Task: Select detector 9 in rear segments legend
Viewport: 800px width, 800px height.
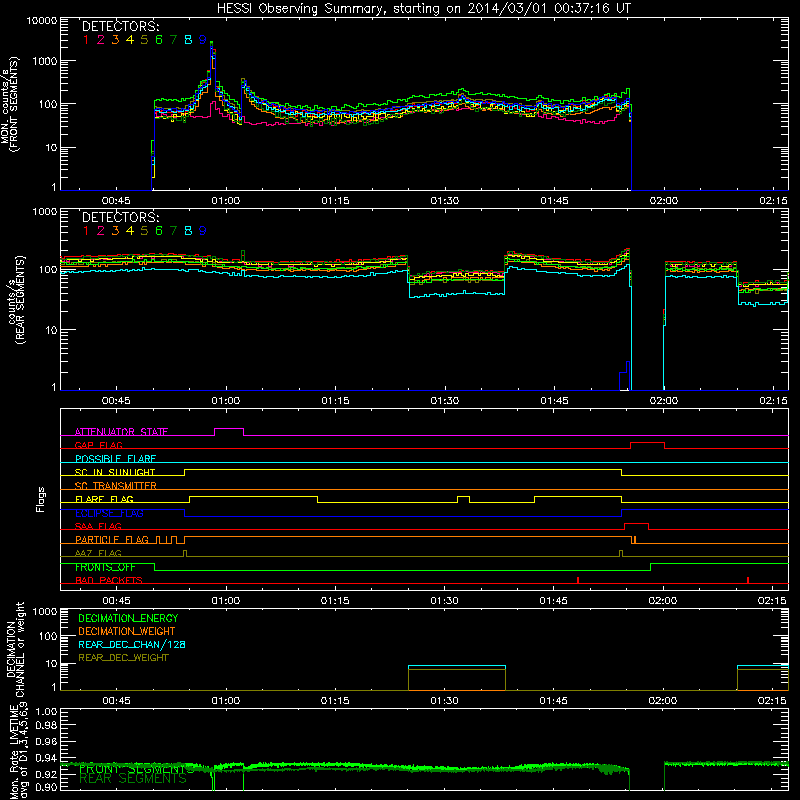Action: [x=203, y=231]
